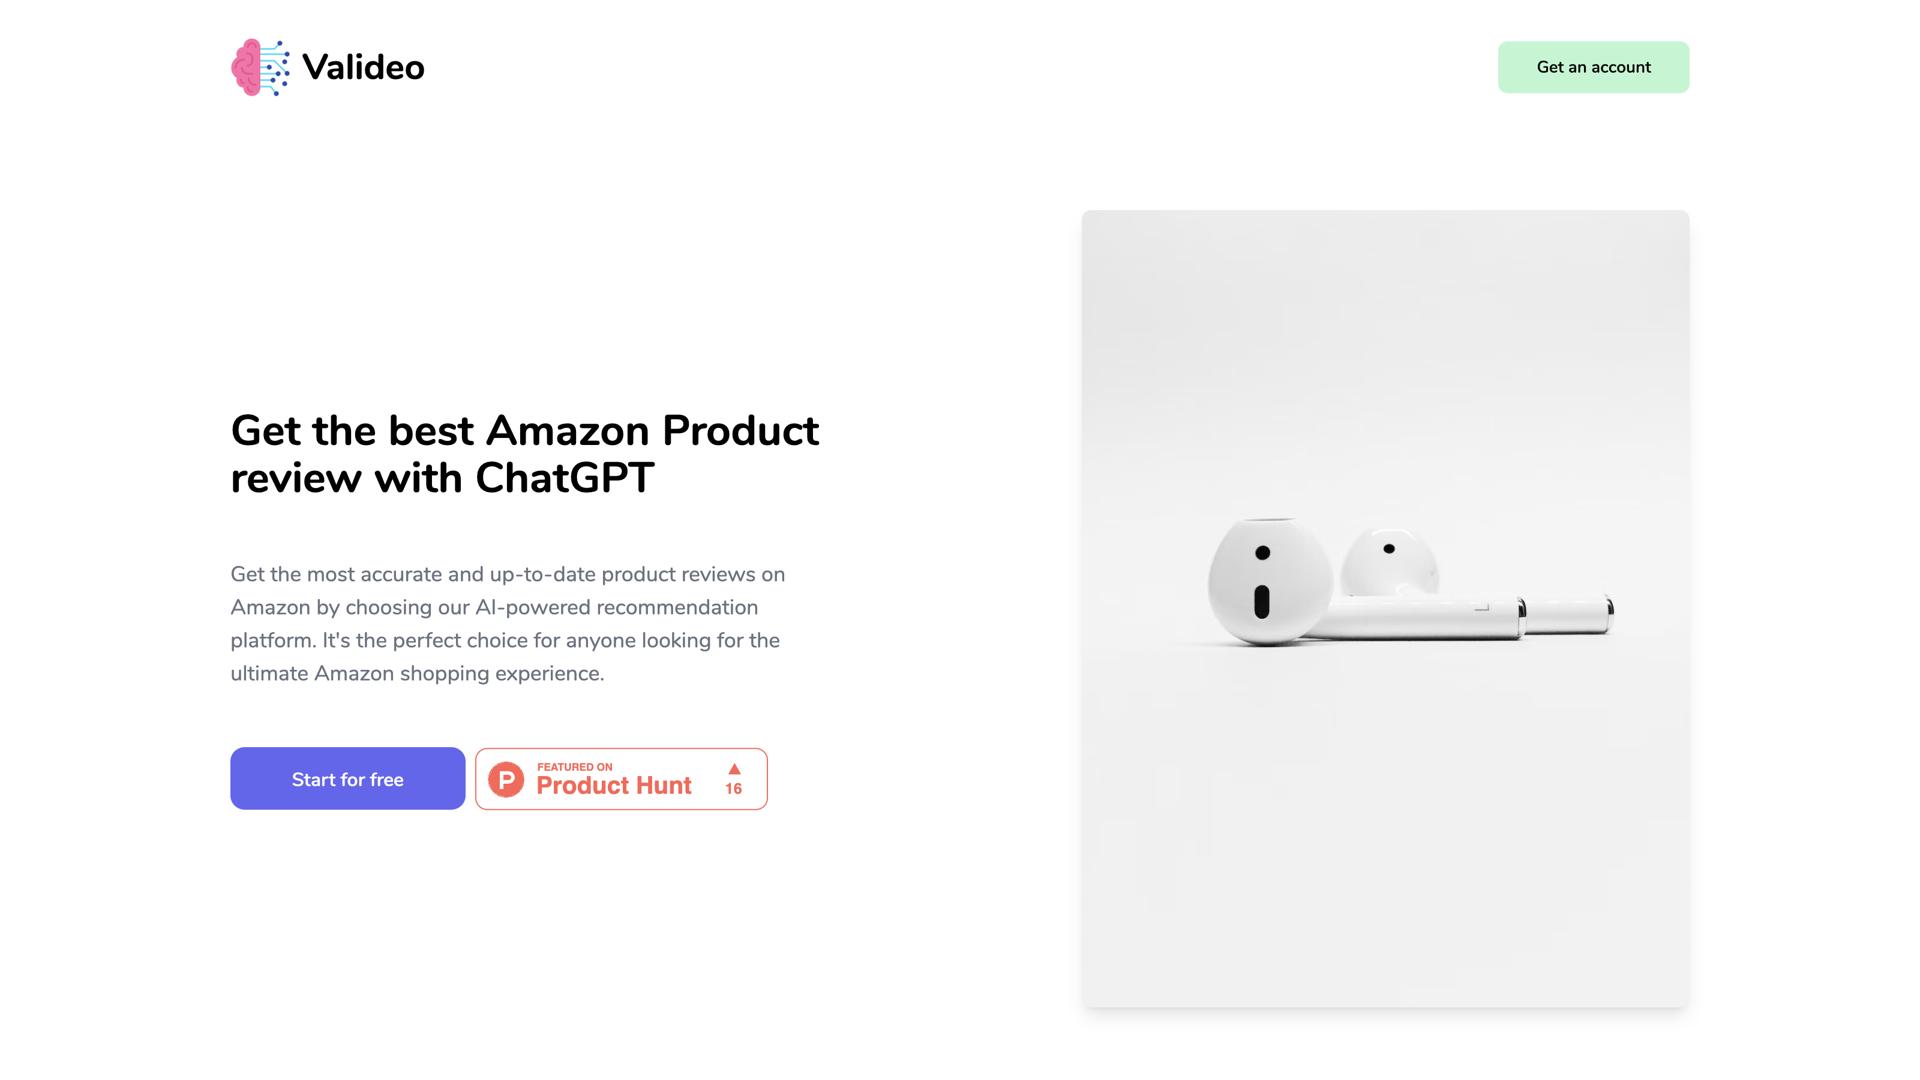
Task: Click the Start for free button
Action: [347, 779]
